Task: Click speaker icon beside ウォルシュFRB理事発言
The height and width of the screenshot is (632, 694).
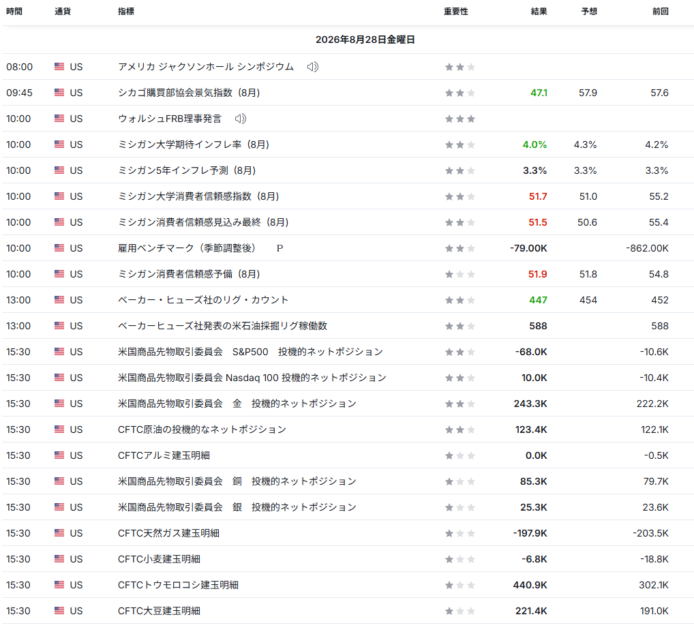Action: click(x=240, y=119)
